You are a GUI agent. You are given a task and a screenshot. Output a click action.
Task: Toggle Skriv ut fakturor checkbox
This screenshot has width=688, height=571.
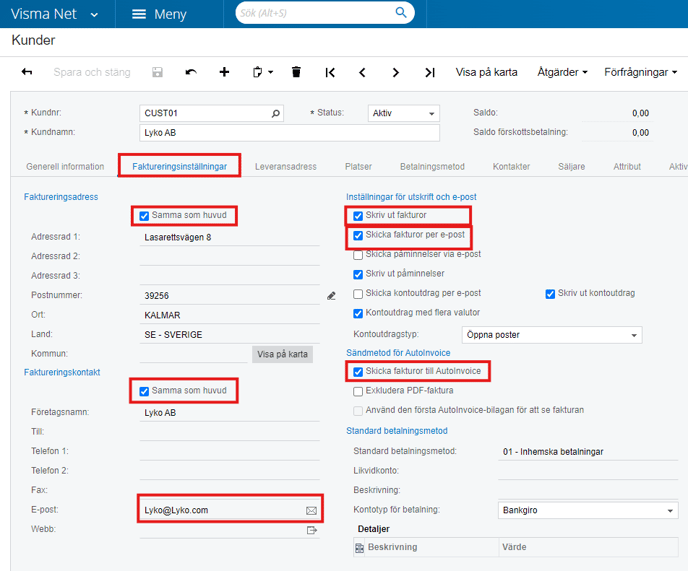point(358,216)
